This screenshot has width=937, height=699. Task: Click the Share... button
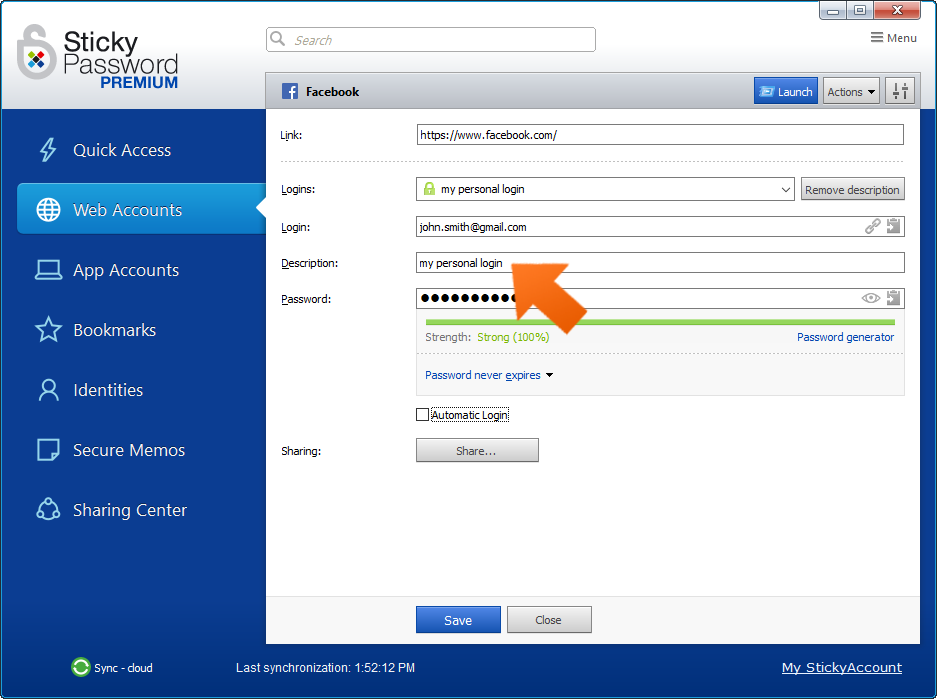coord(477,450)
